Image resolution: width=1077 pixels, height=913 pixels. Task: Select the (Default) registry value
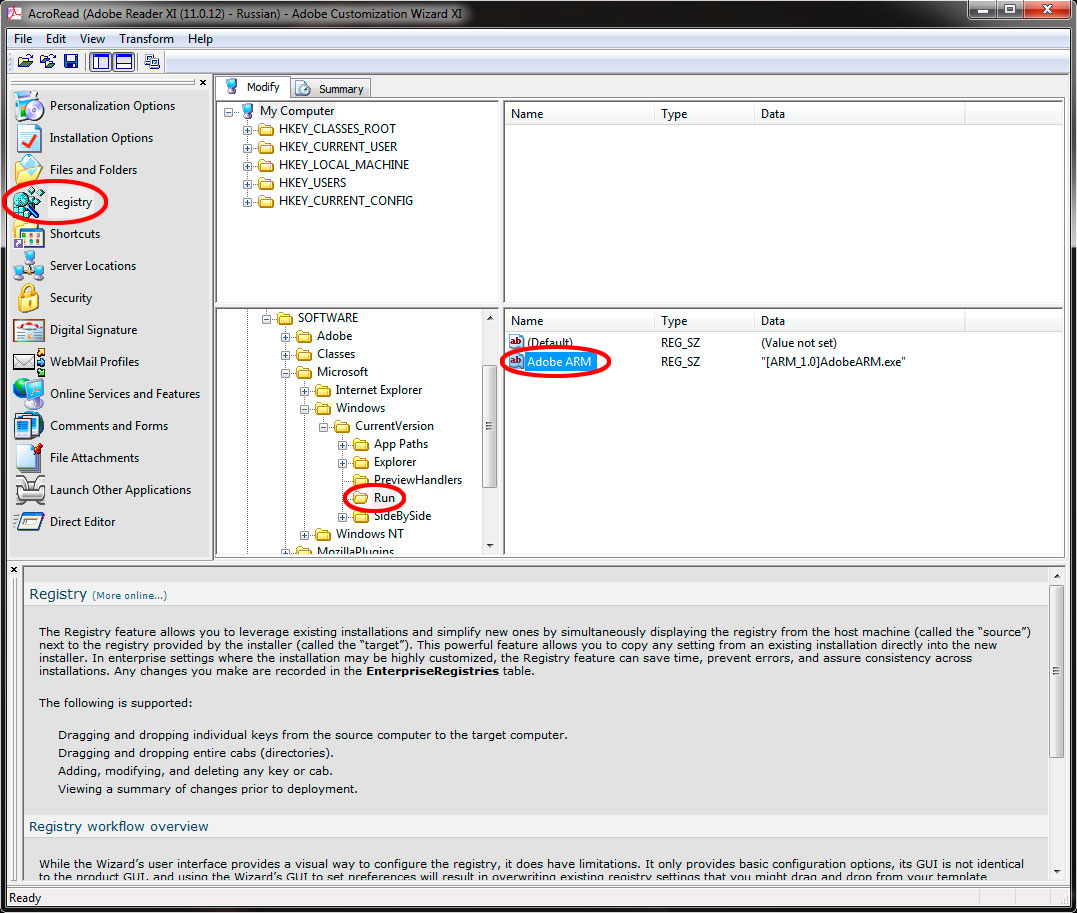[549, 343]
